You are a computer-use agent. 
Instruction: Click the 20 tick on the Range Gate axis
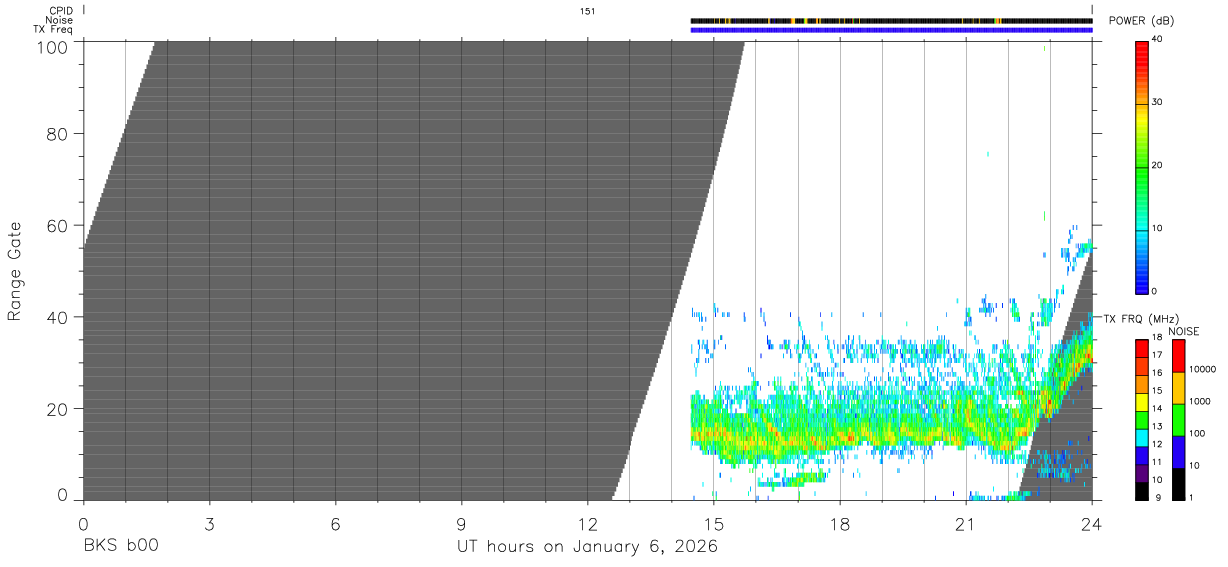pos(59,409)
